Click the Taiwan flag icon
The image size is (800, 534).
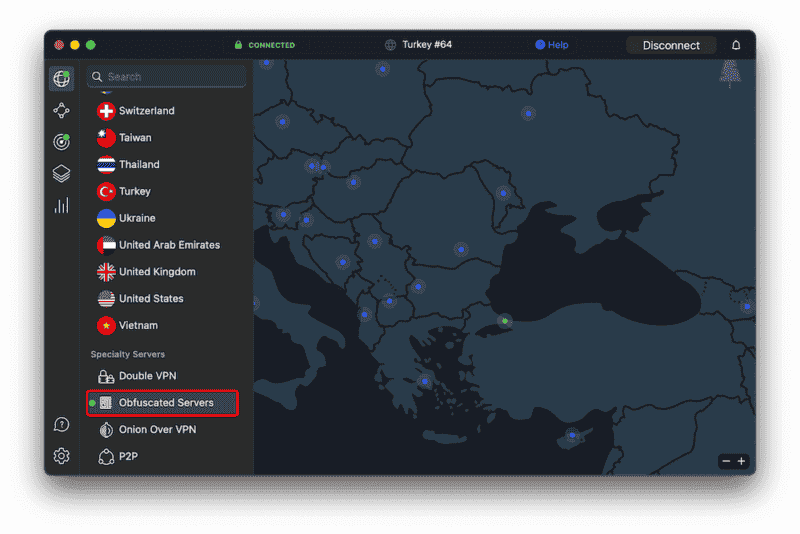[x=106, y=138]
